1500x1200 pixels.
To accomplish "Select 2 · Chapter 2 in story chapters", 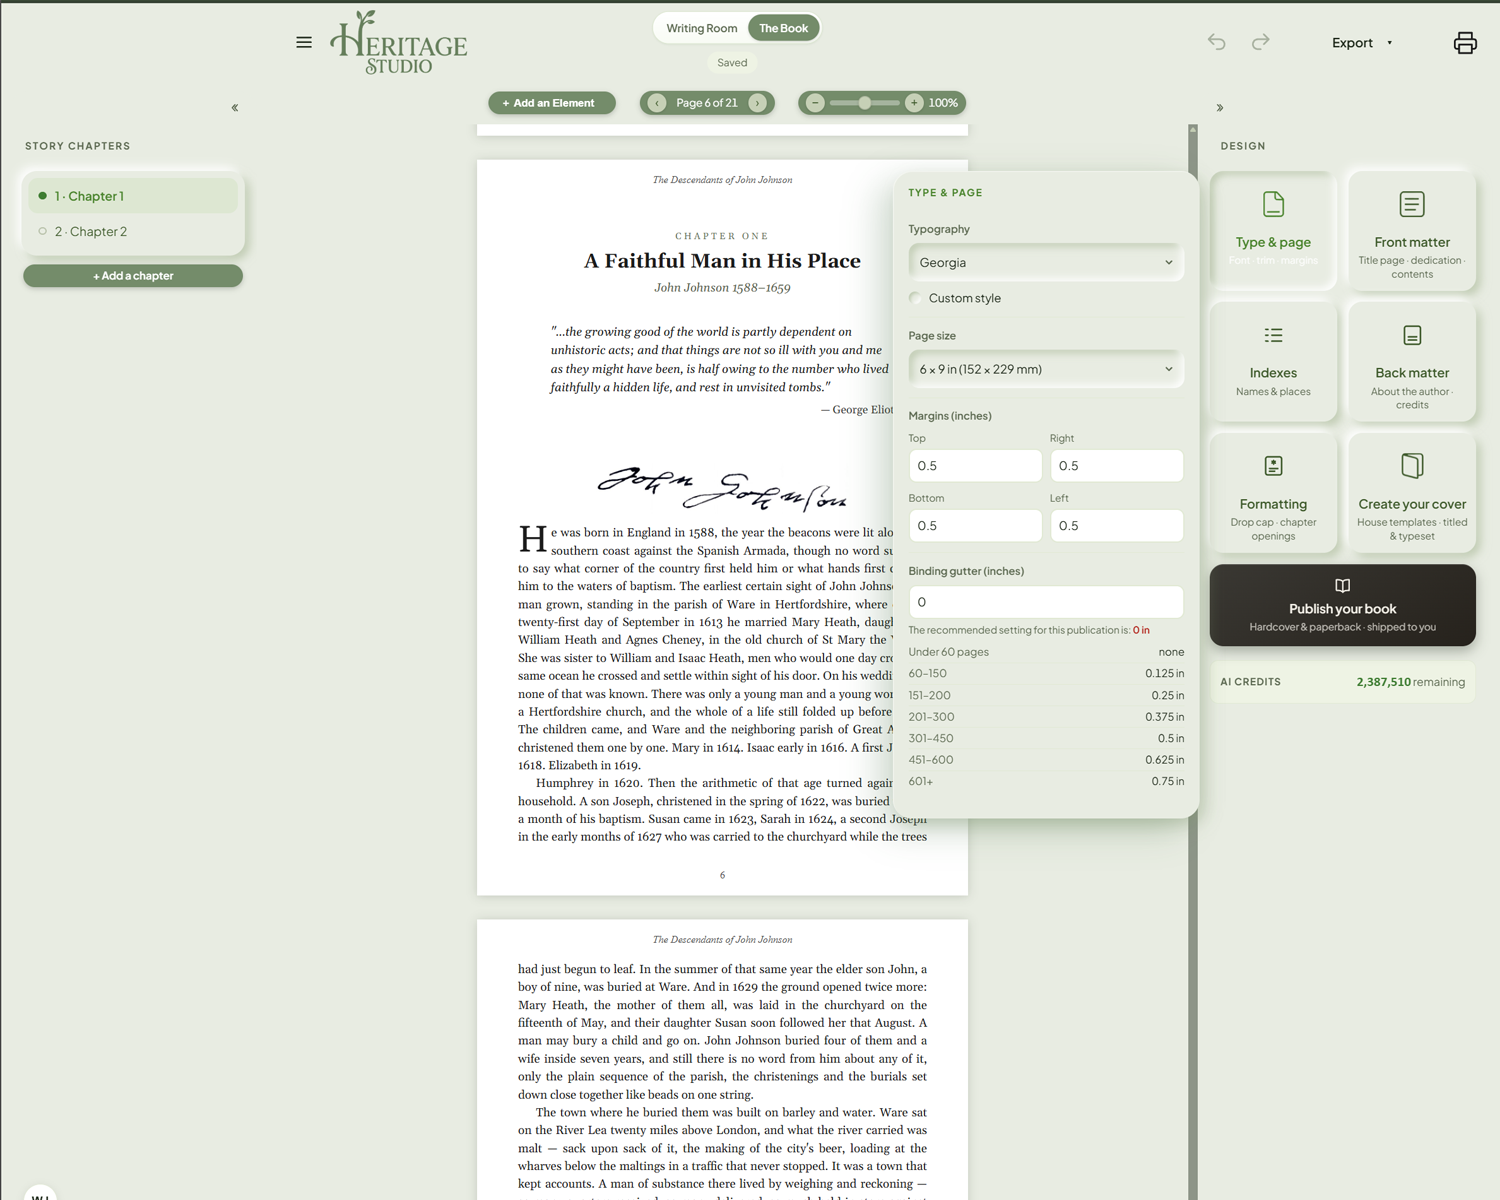I will [x=133, y=231].
